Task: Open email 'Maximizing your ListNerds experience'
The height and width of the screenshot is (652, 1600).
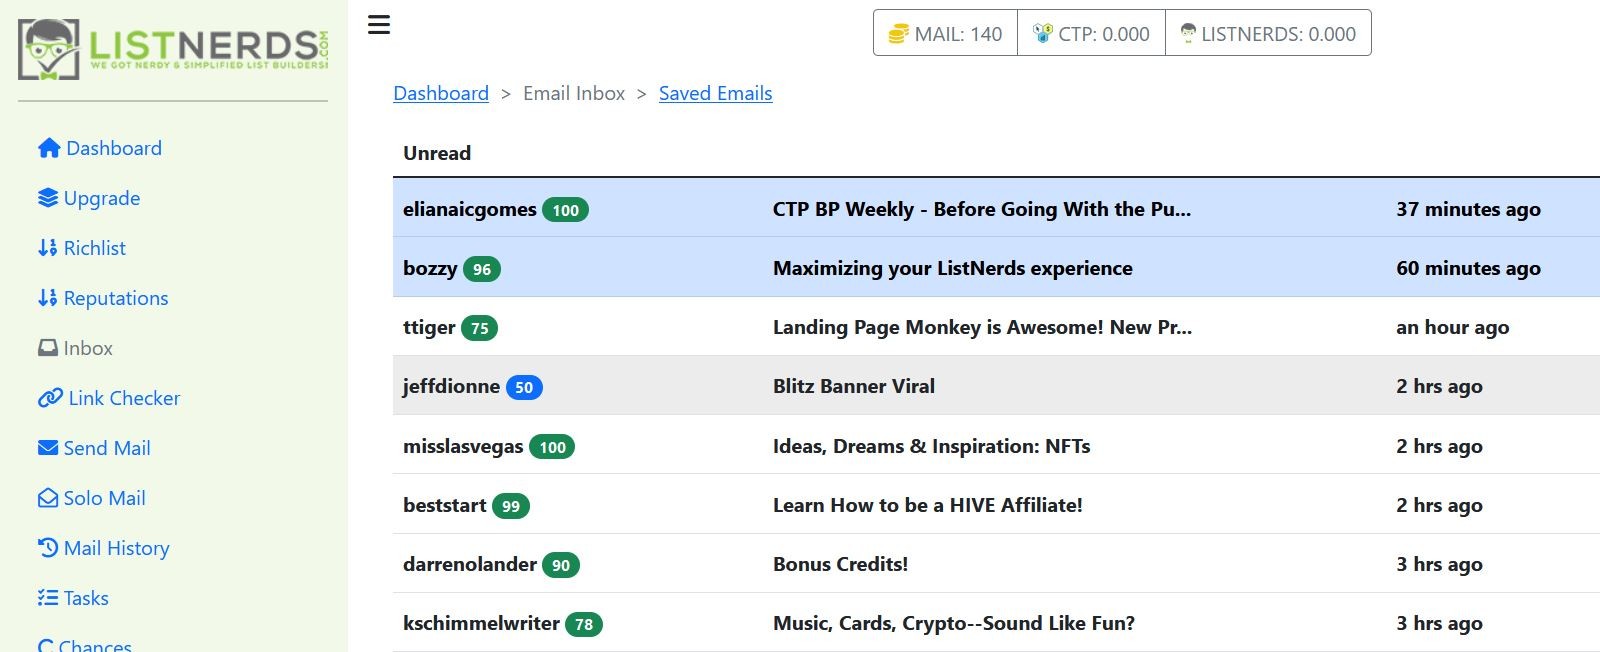Action: 996,268
